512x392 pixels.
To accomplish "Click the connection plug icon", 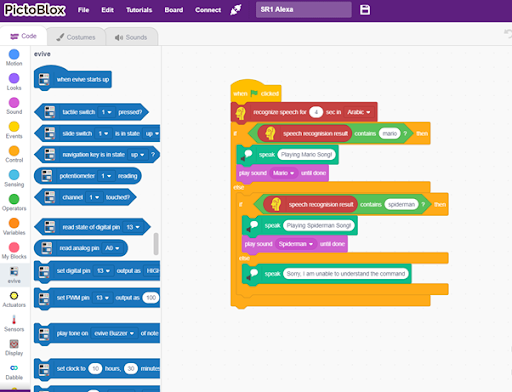I will tap(236, 10).
